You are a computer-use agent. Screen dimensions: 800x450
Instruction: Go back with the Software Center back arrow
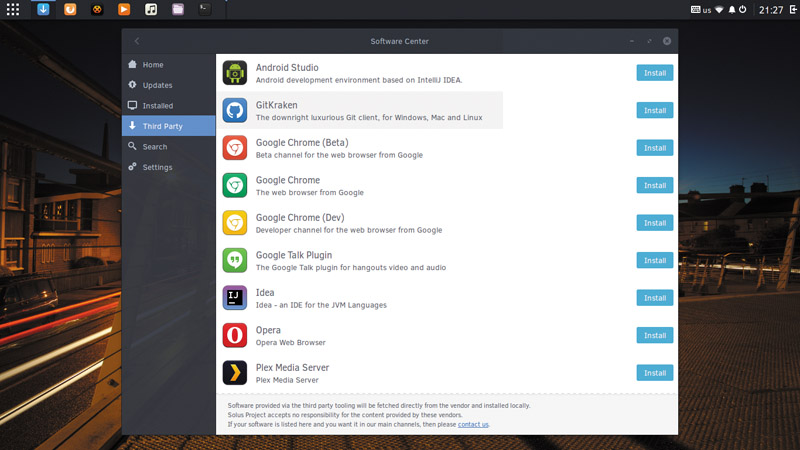tap(137, 41)
